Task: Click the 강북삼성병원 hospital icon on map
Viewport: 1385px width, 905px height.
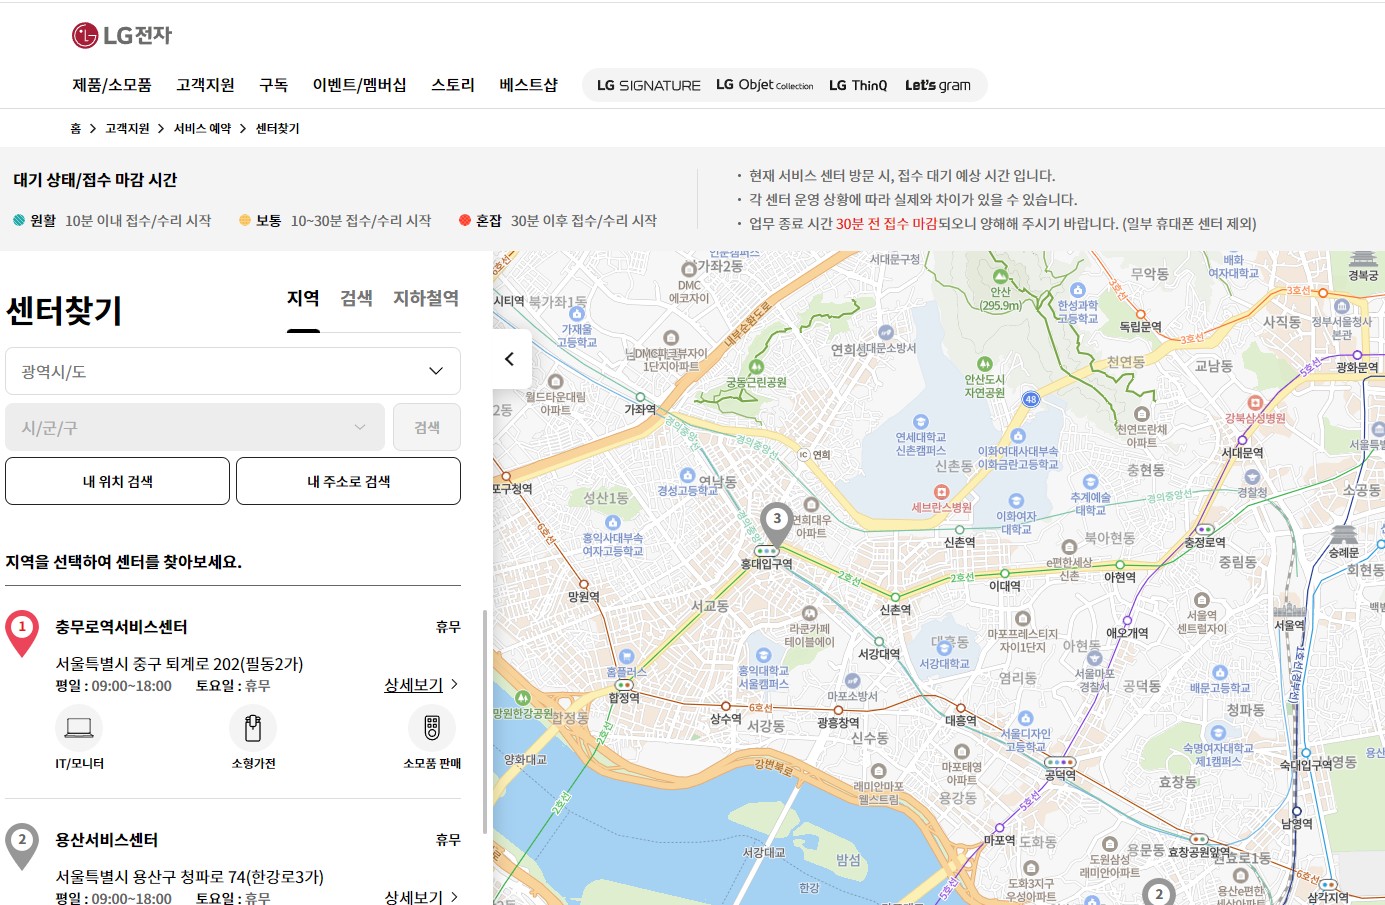Action: [1255, 403]
